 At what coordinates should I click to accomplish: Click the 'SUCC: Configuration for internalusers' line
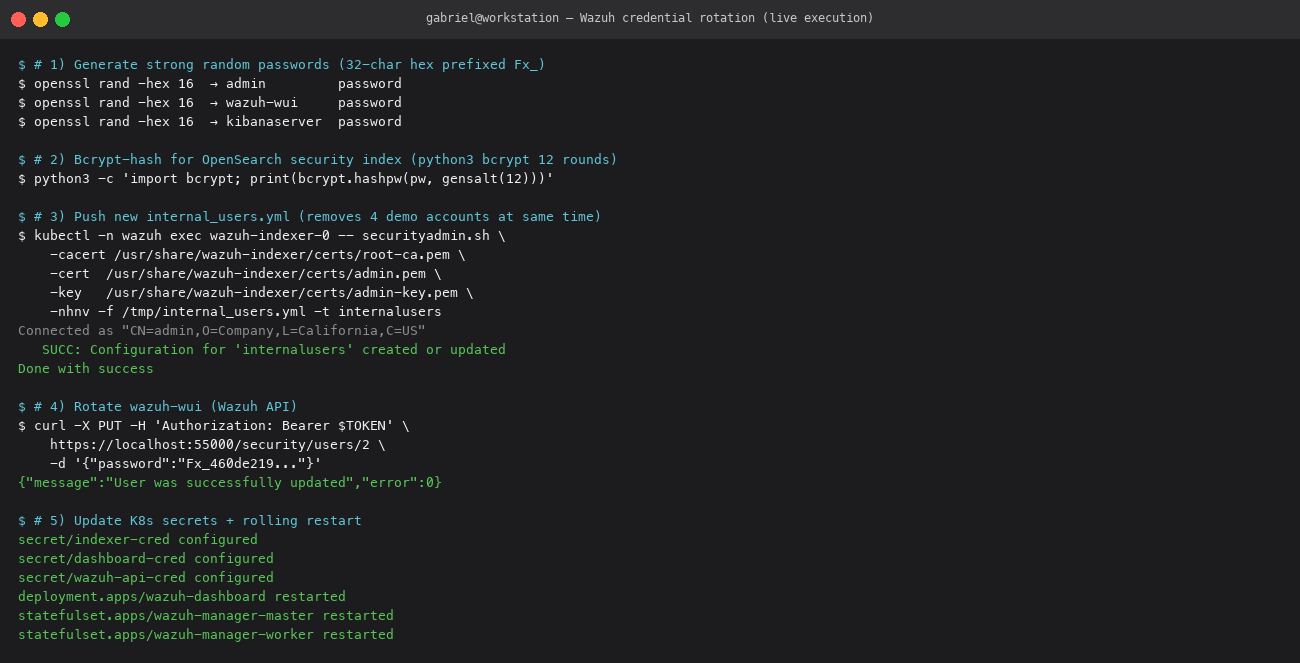274,349
